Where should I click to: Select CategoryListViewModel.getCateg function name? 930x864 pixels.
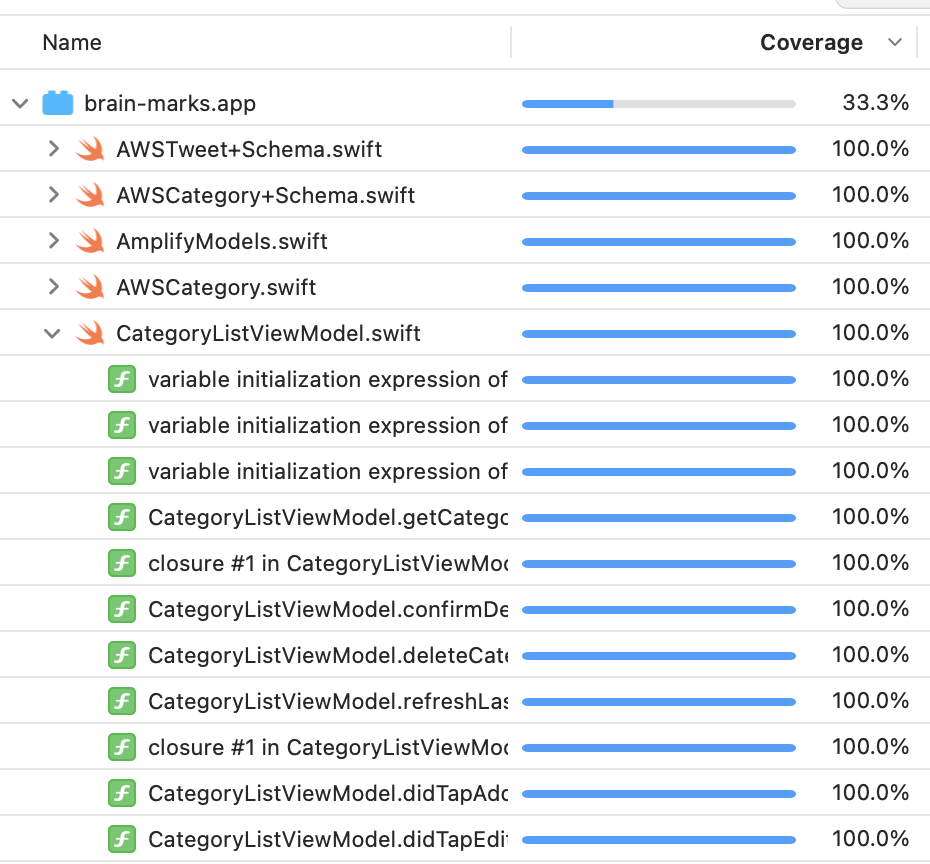tap(328, 518)
